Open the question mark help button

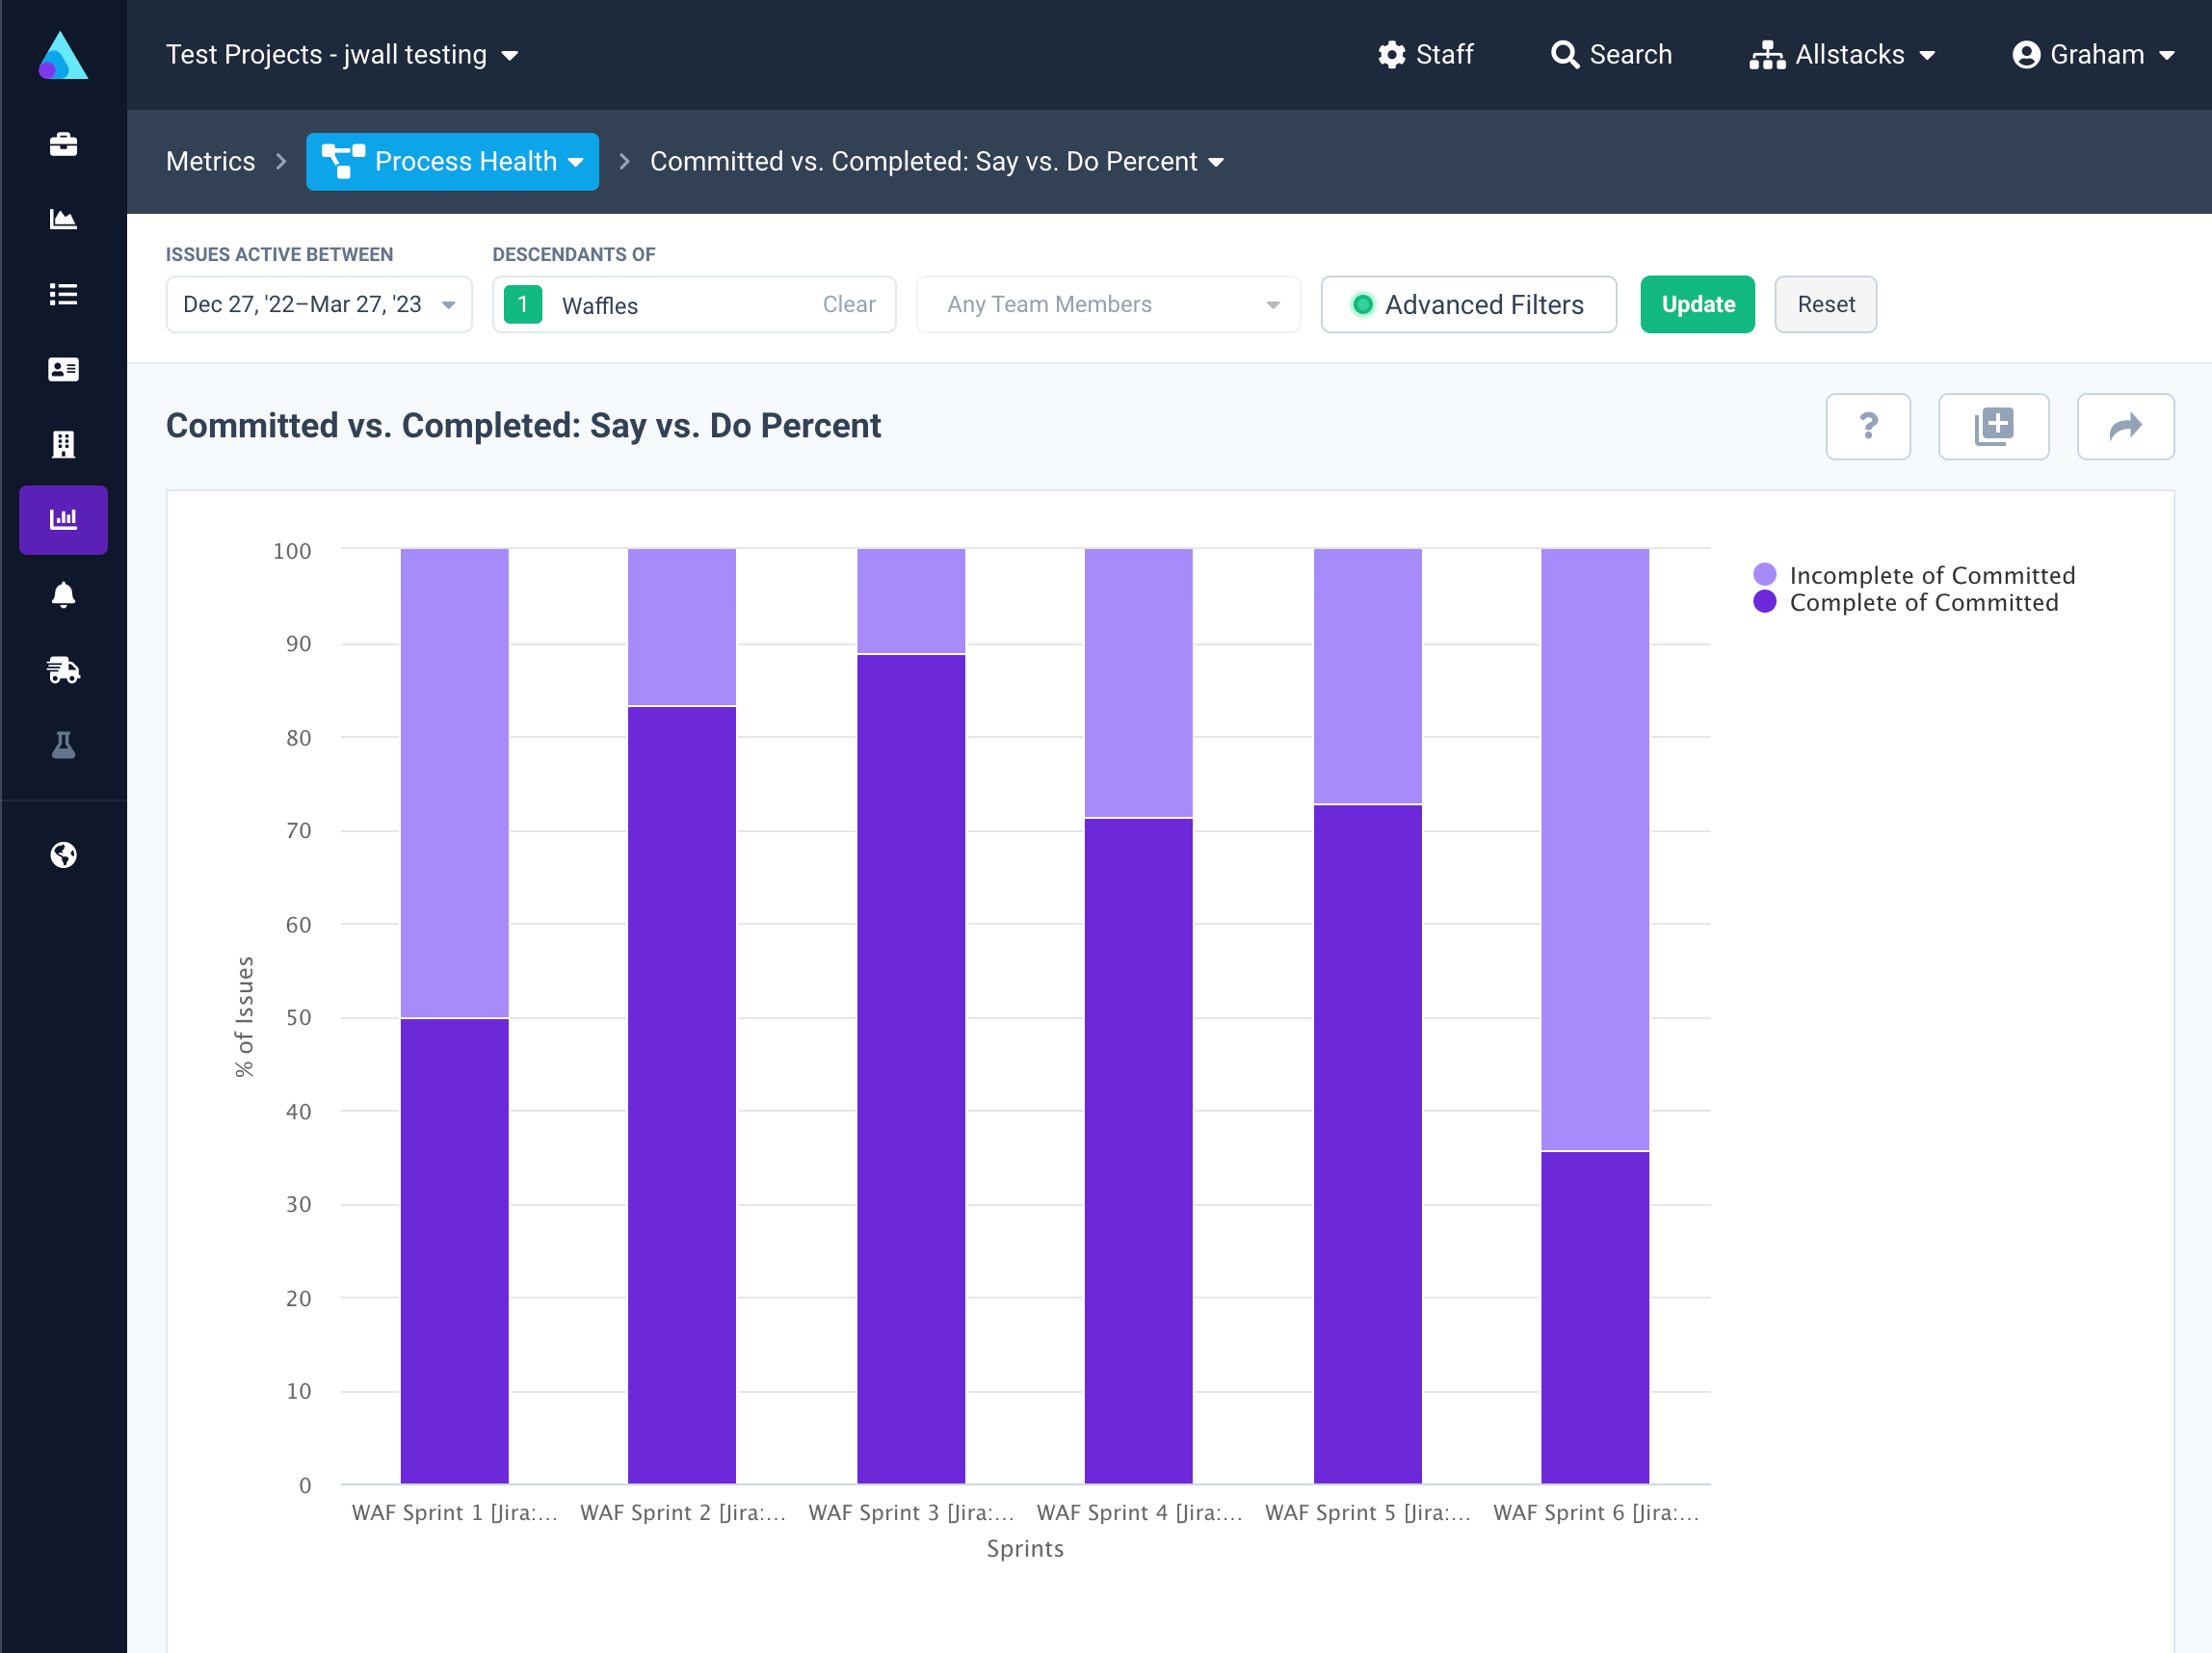1867,427
